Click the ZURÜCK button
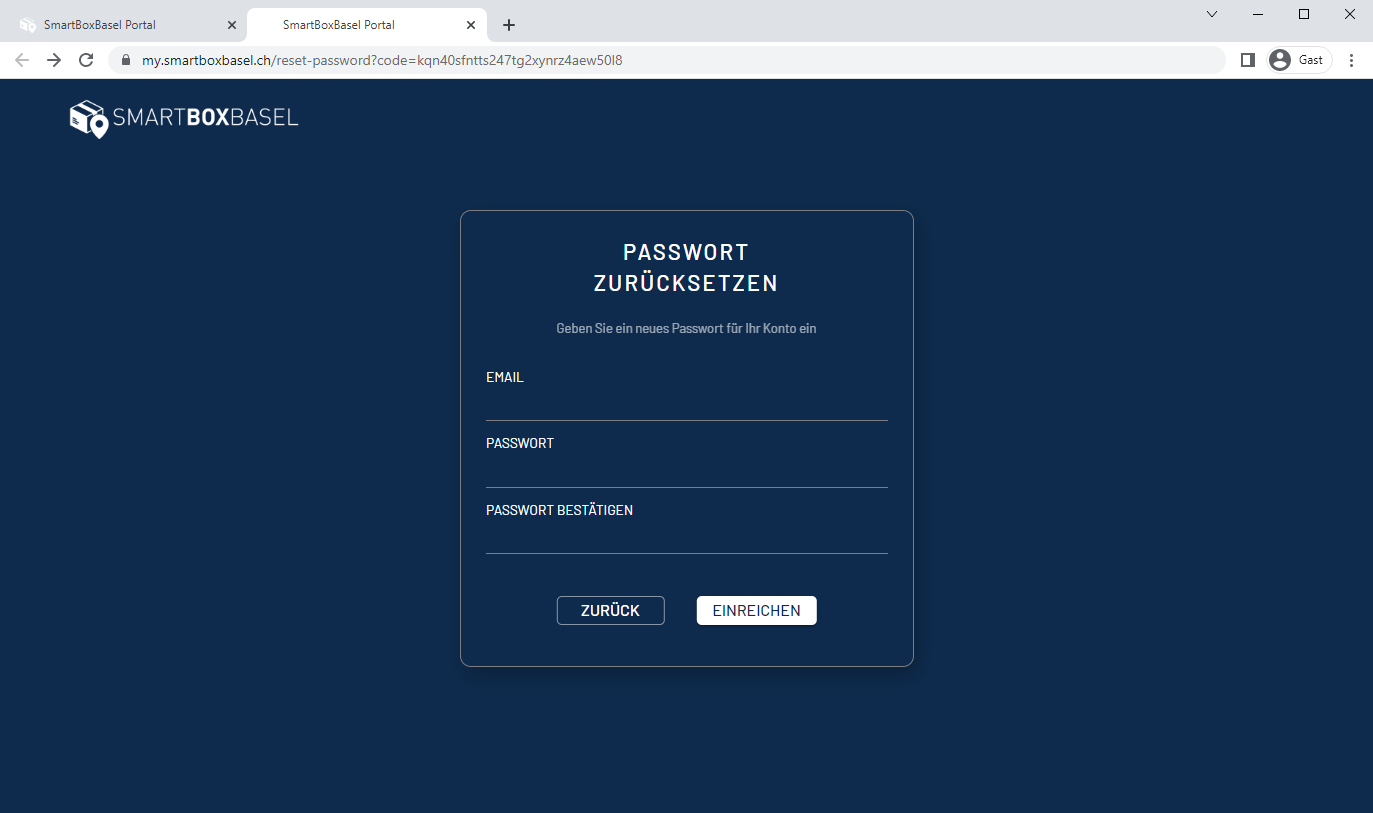Screen dimensions: 1373x813 pyautogui.click(x=610, y=610)
